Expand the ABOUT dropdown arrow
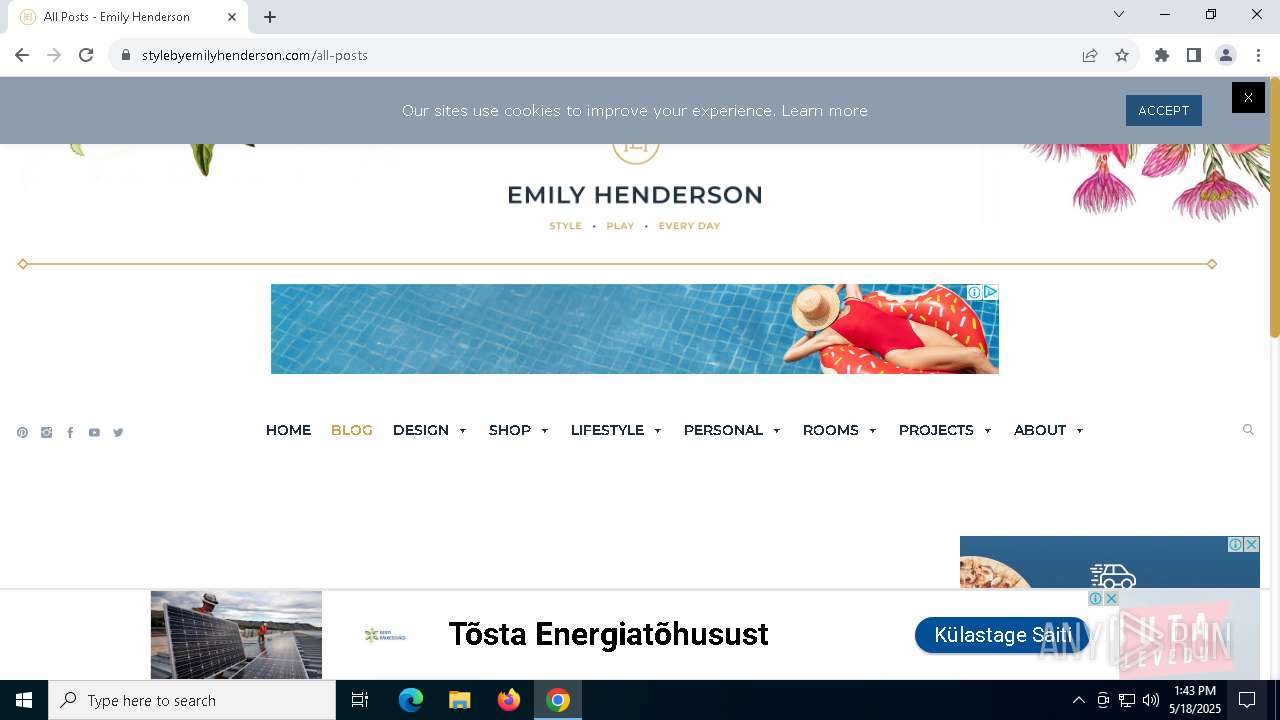Viewport: 1280px width, 720px height. coord(1080,431)
